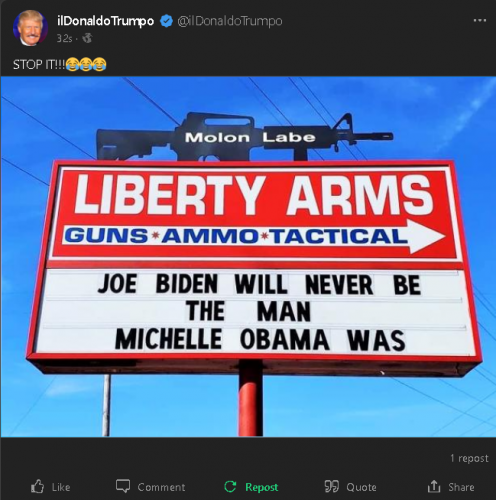496x500 pixels.
Task: Click the green circular Repost icon
Action: pos(230,487)
